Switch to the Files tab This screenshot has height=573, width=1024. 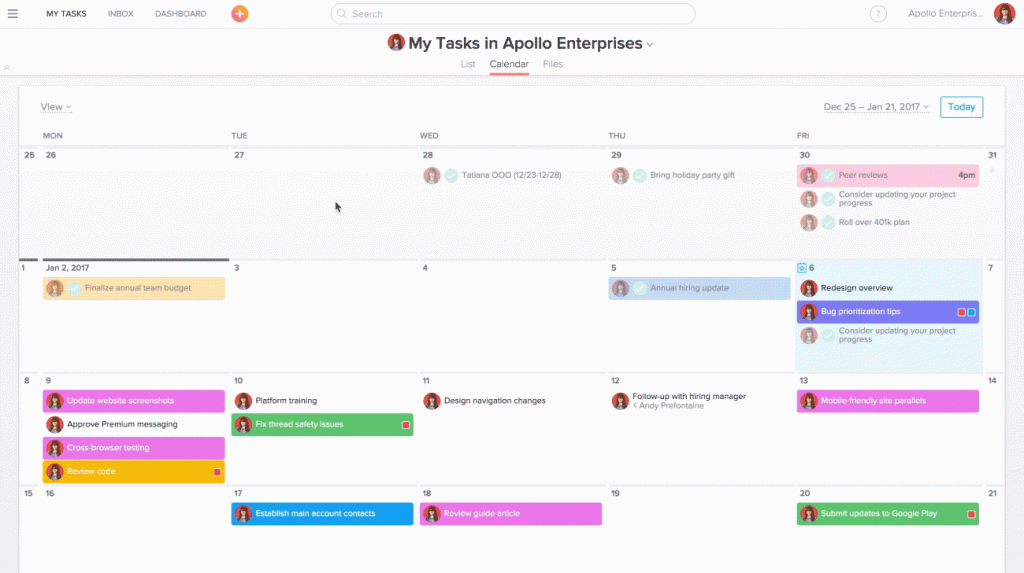pyautogui.click(x=552, y=64)
